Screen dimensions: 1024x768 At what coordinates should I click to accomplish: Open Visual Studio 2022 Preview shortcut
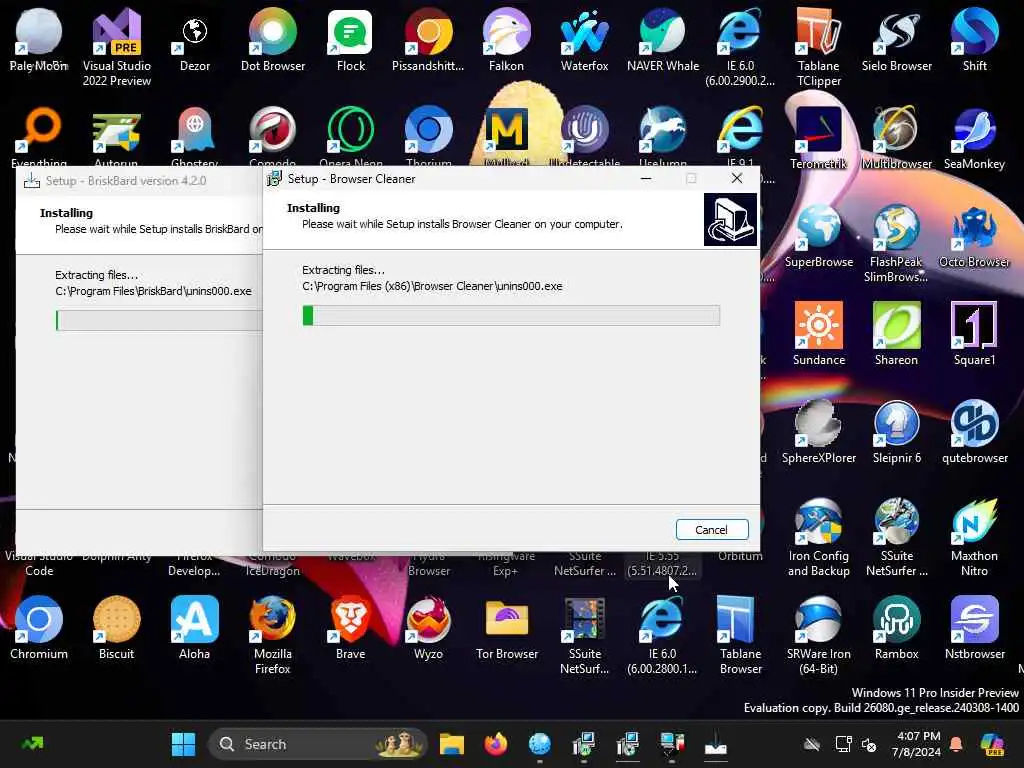117,48
